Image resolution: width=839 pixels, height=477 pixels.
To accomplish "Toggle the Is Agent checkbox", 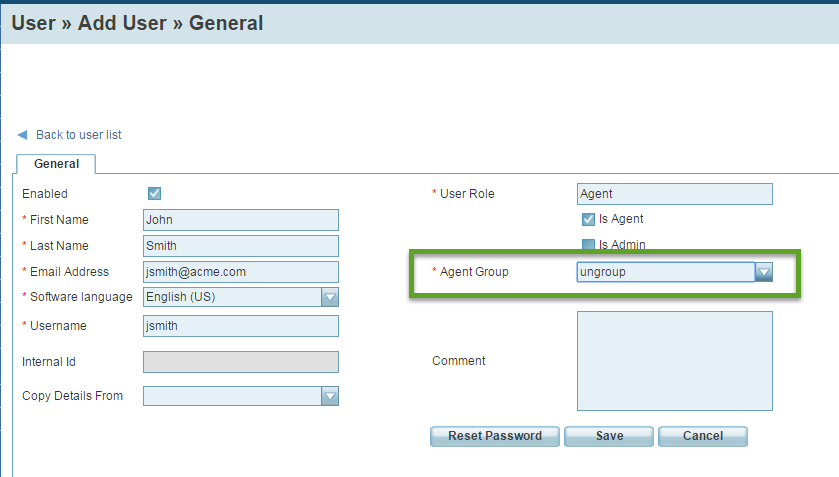I will coord(588,219).
